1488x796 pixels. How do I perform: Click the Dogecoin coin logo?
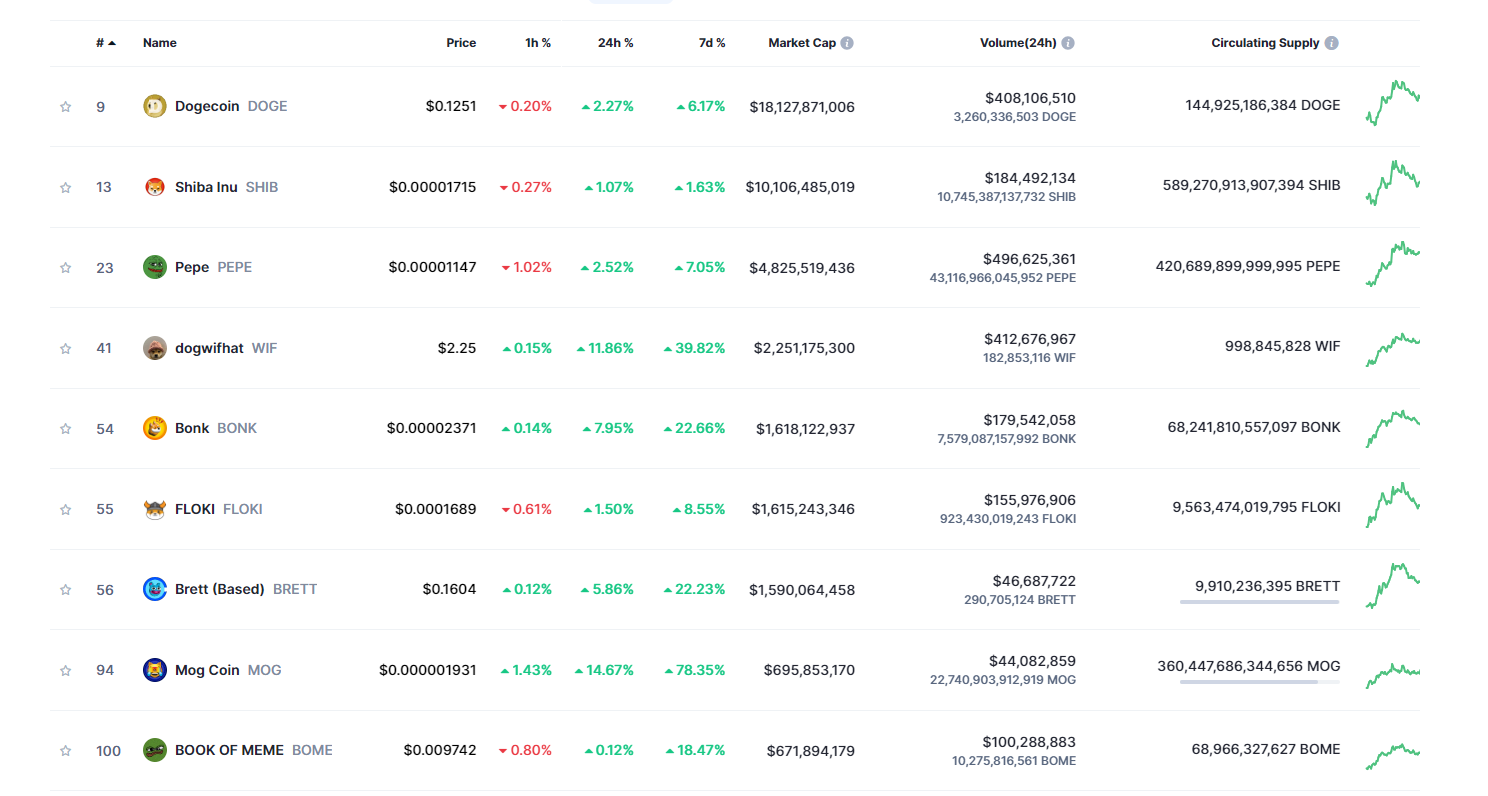pyautogui.click(x=154, y=106)
